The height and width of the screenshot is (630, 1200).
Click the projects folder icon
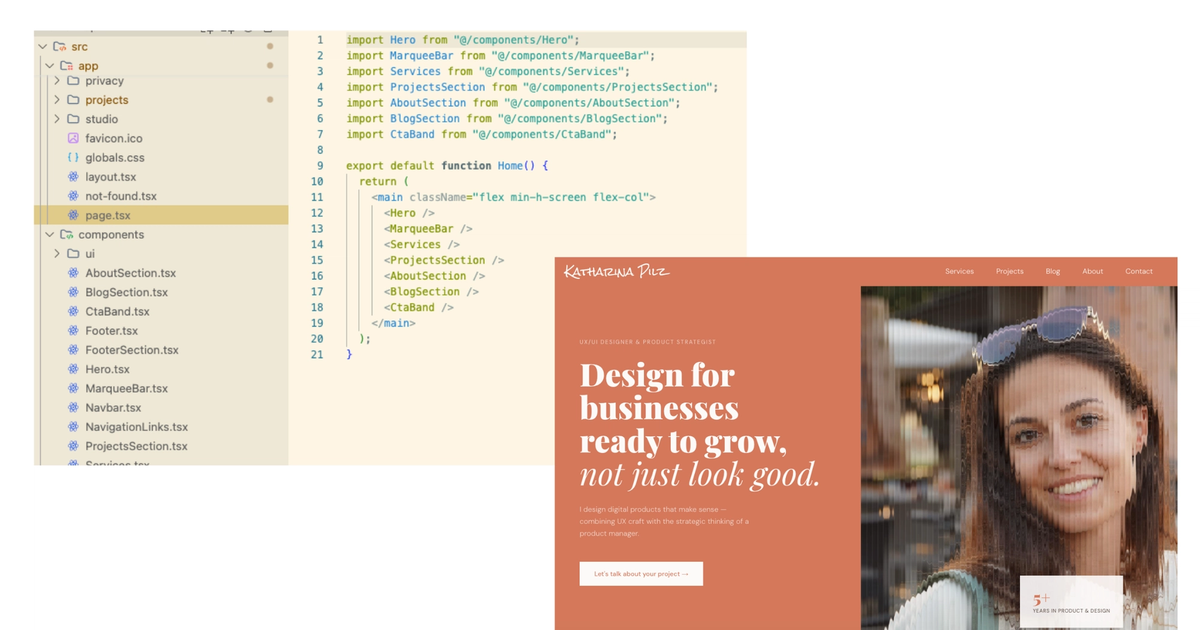[73, 100]
